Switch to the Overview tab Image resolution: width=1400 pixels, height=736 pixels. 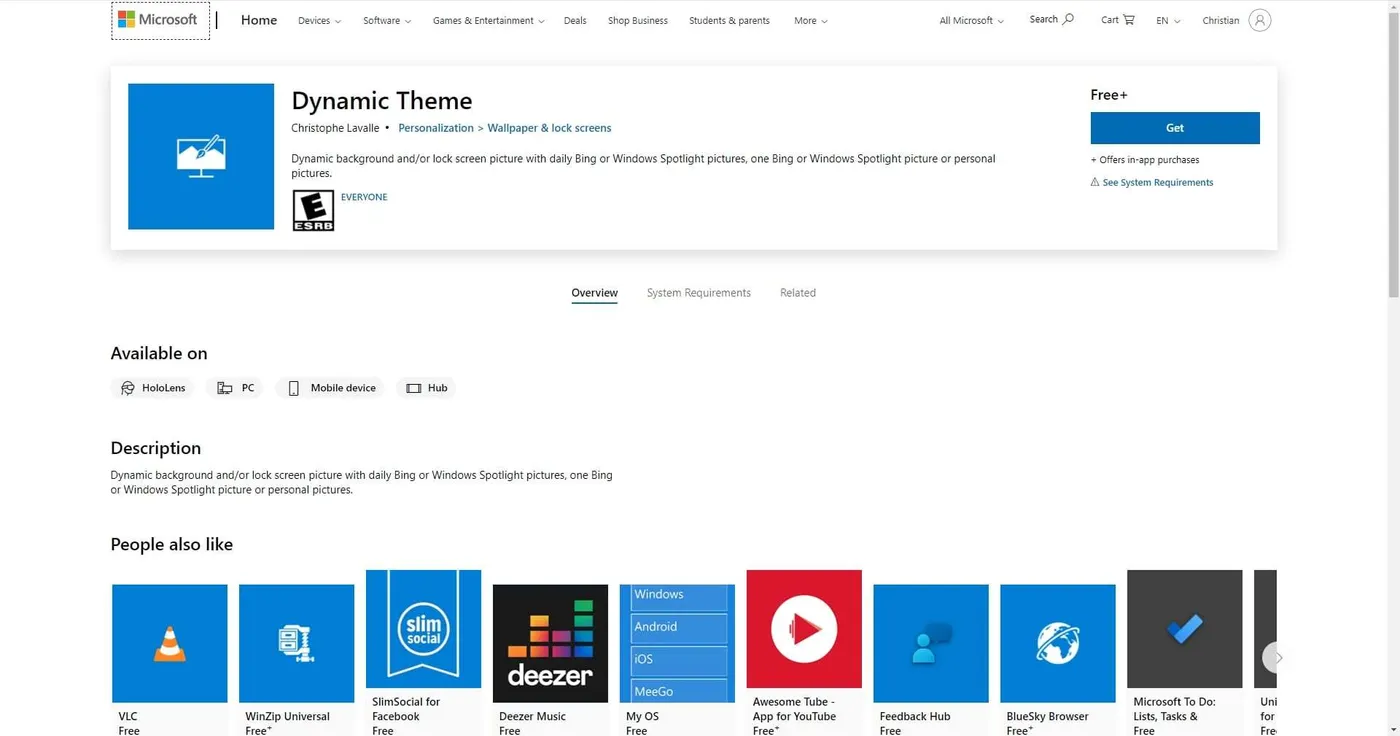(595, 293)
